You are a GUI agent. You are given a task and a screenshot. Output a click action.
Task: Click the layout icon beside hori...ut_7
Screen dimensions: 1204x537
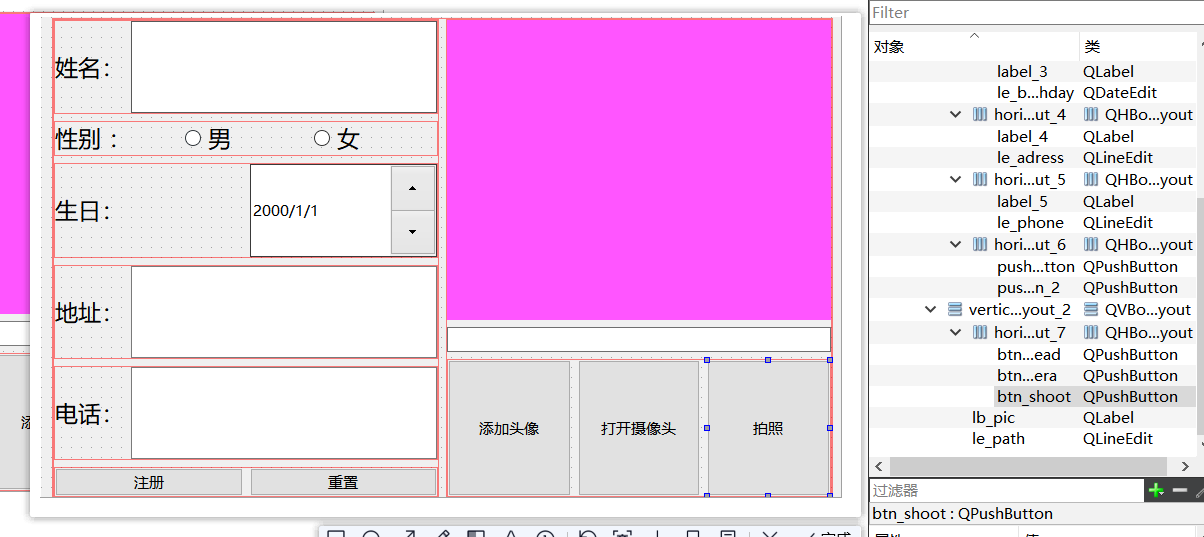point(980,332)
